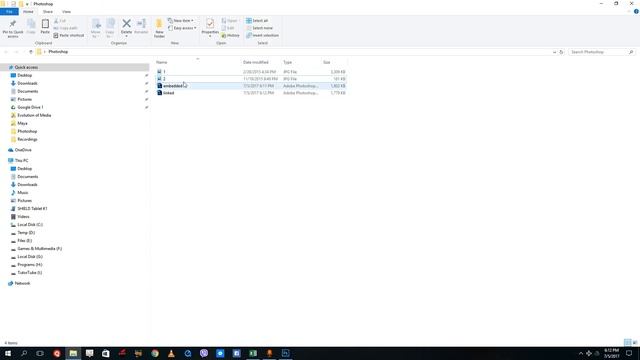This screenshot has width=640, height=360.
Task: Open the Easy access dropdown
Action: pyautogui.click(x=182, y=28)
